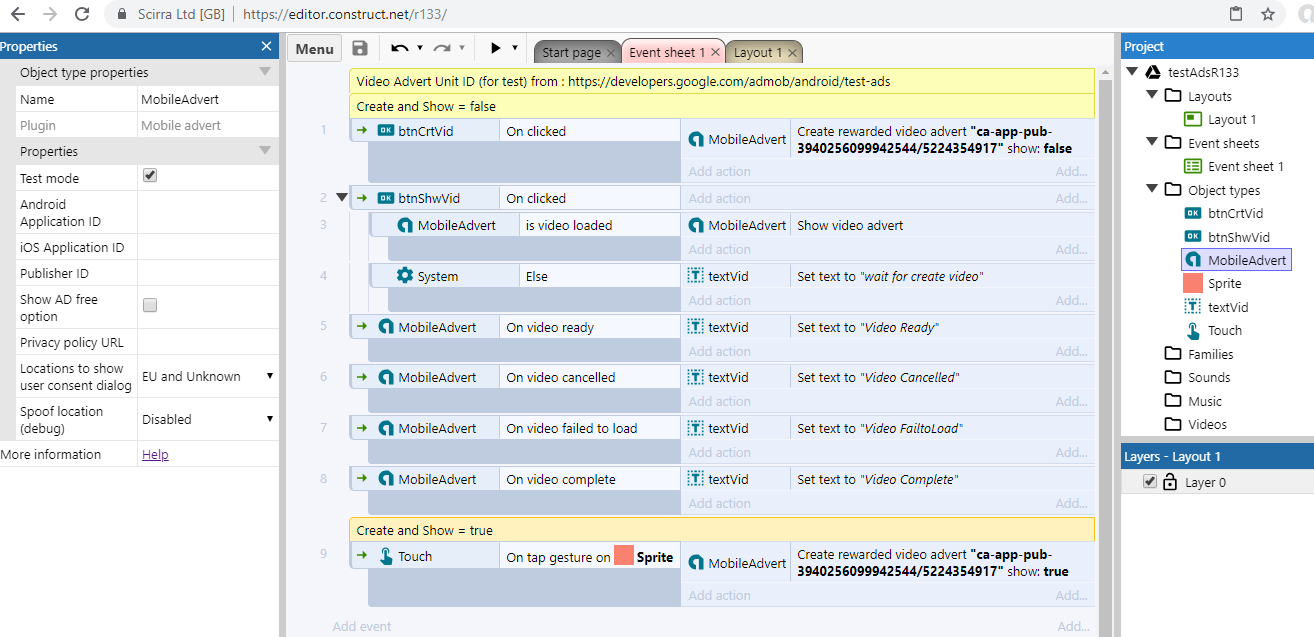Click btnCrtVid icon in event 1
The width and height of the screenshot is (1314, 637).
386,131
